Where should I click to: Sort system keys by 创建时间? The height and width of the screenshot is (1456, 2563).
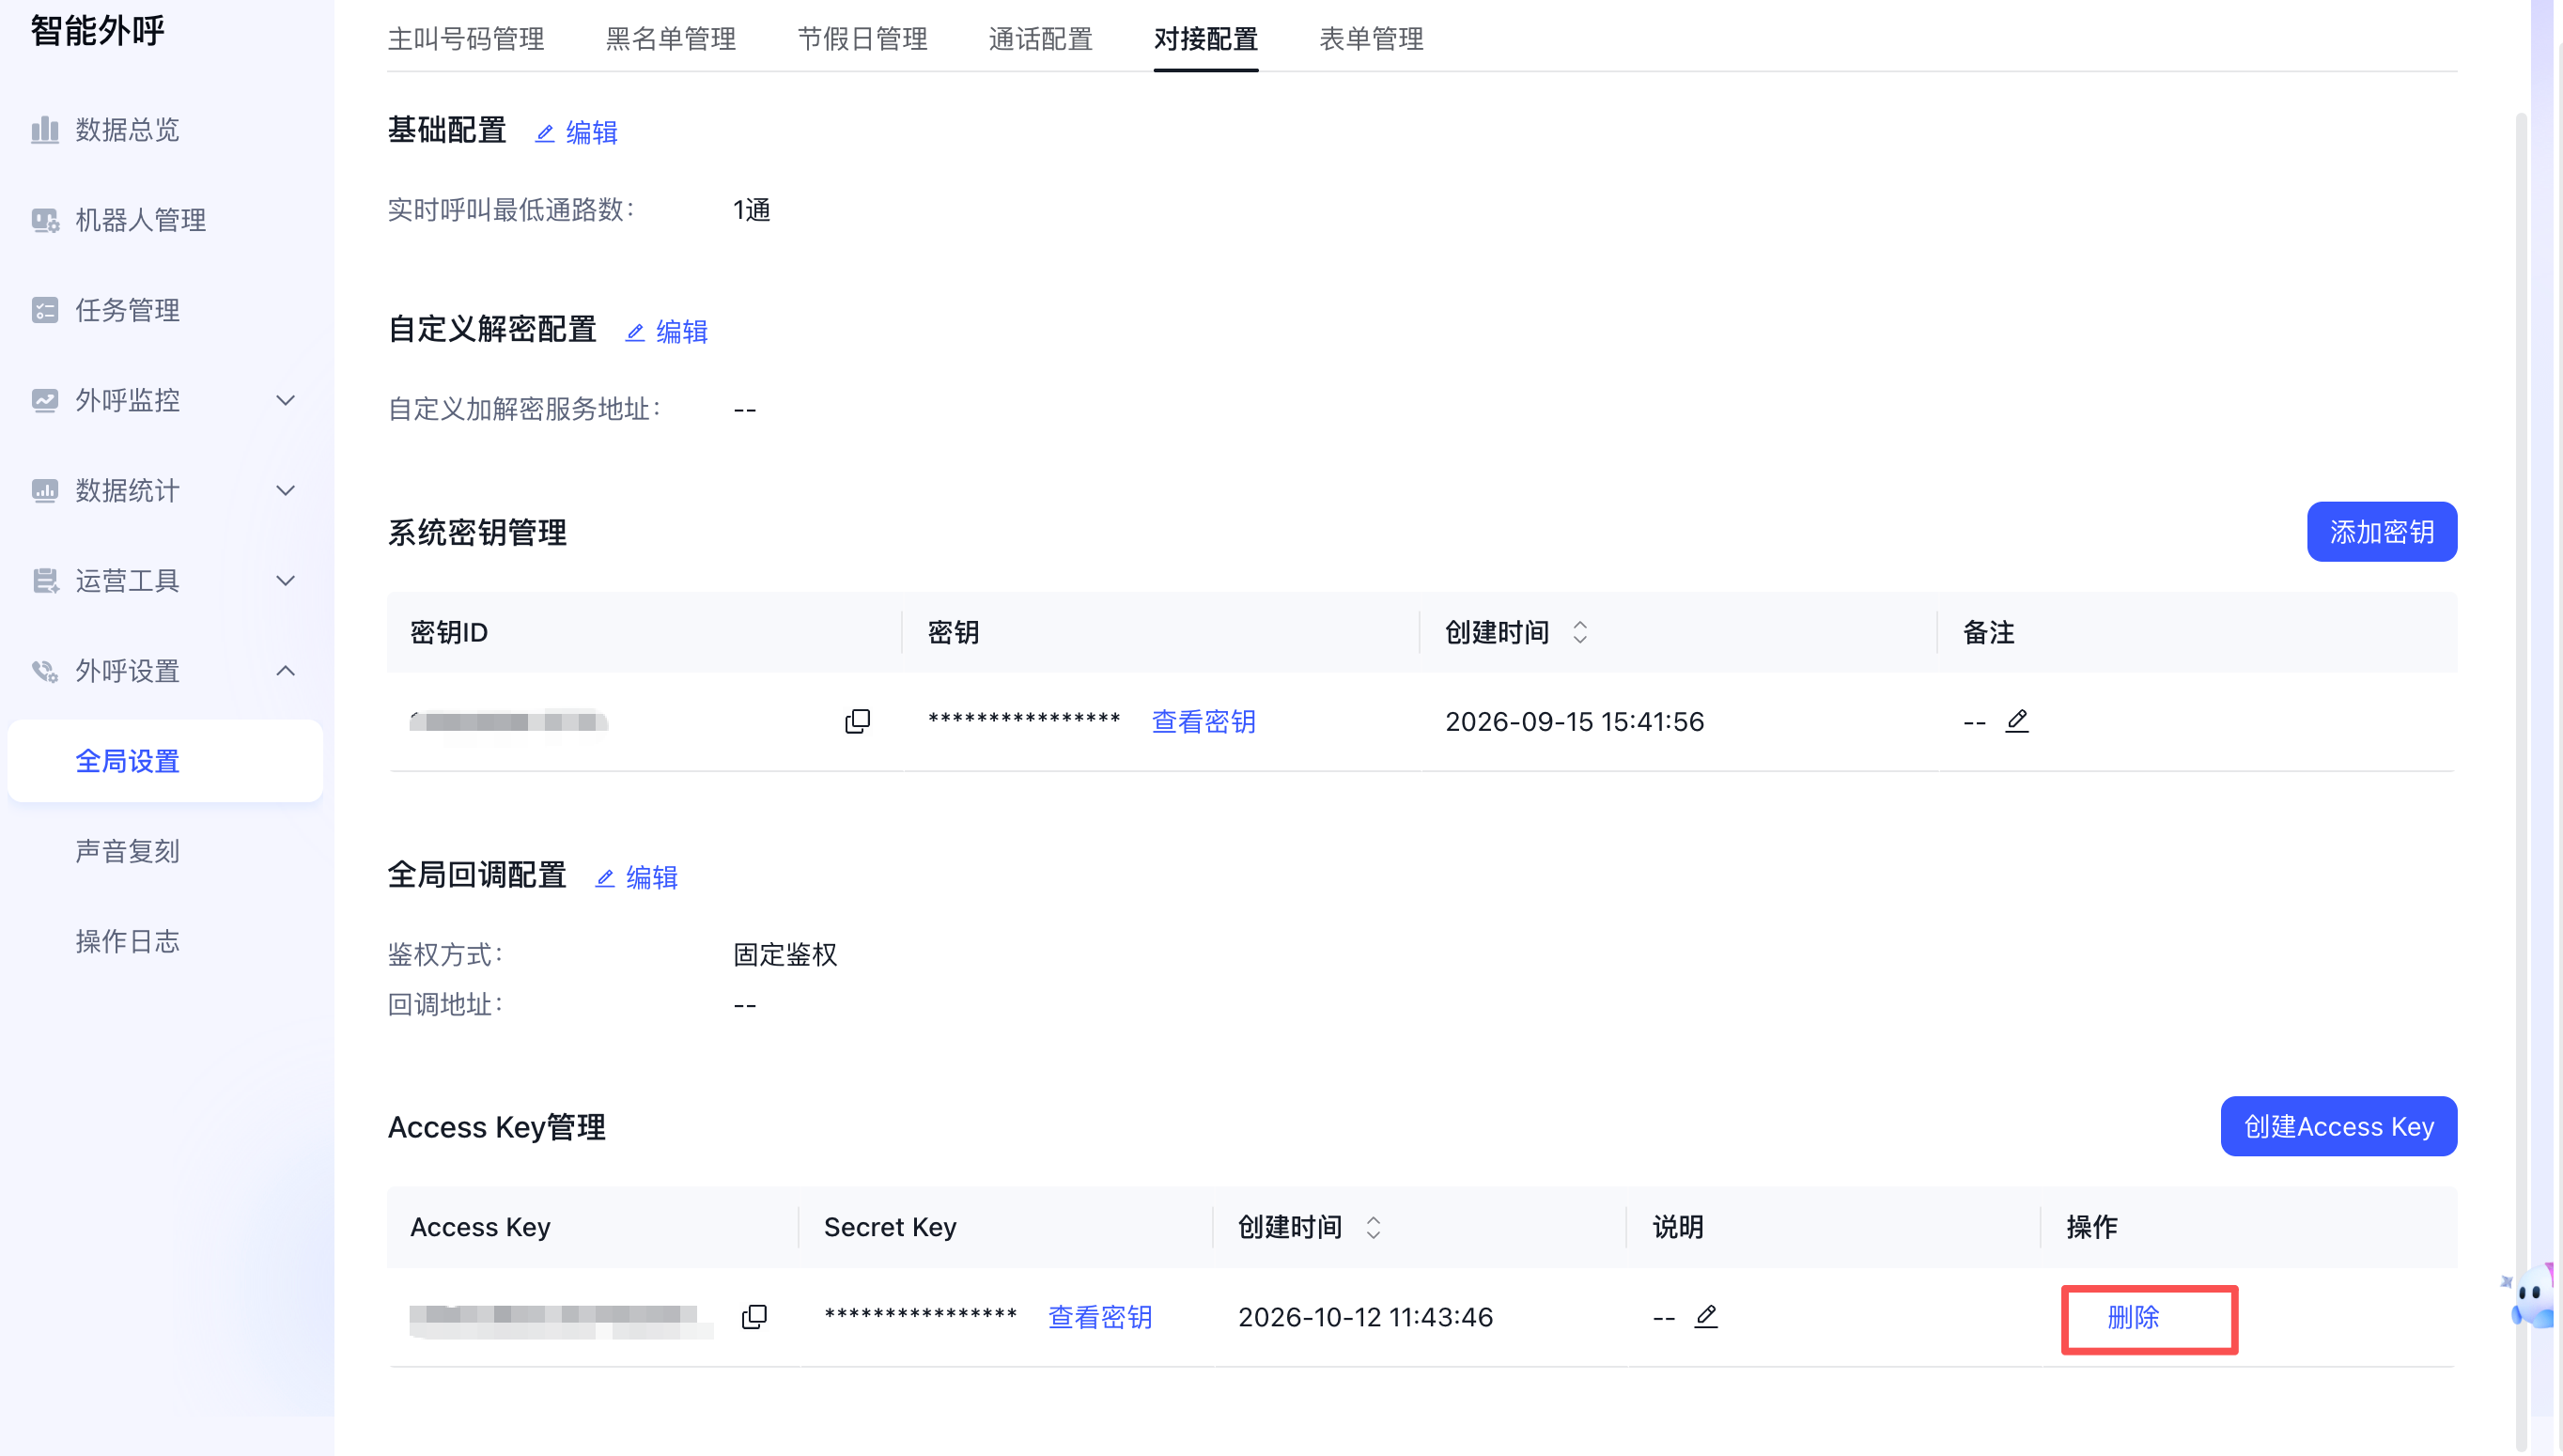click(1580, 632)
